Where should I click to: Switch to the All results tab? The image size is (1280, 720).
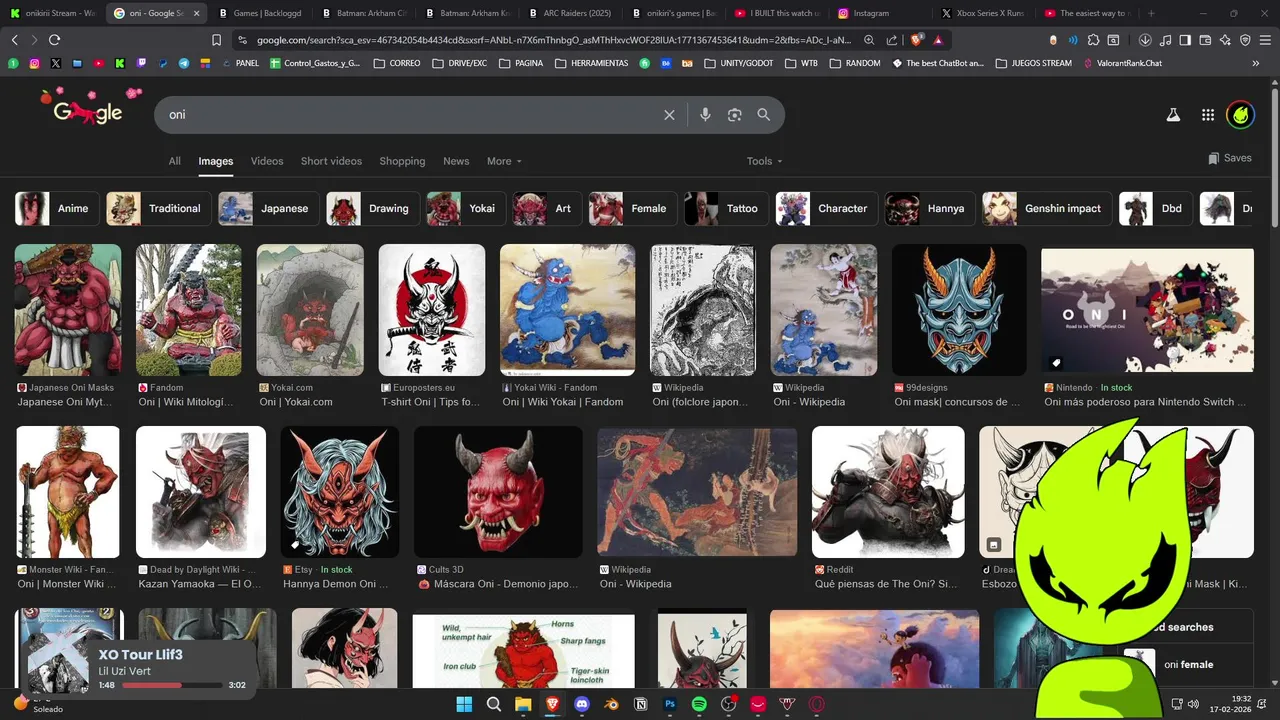coord(175,161)
